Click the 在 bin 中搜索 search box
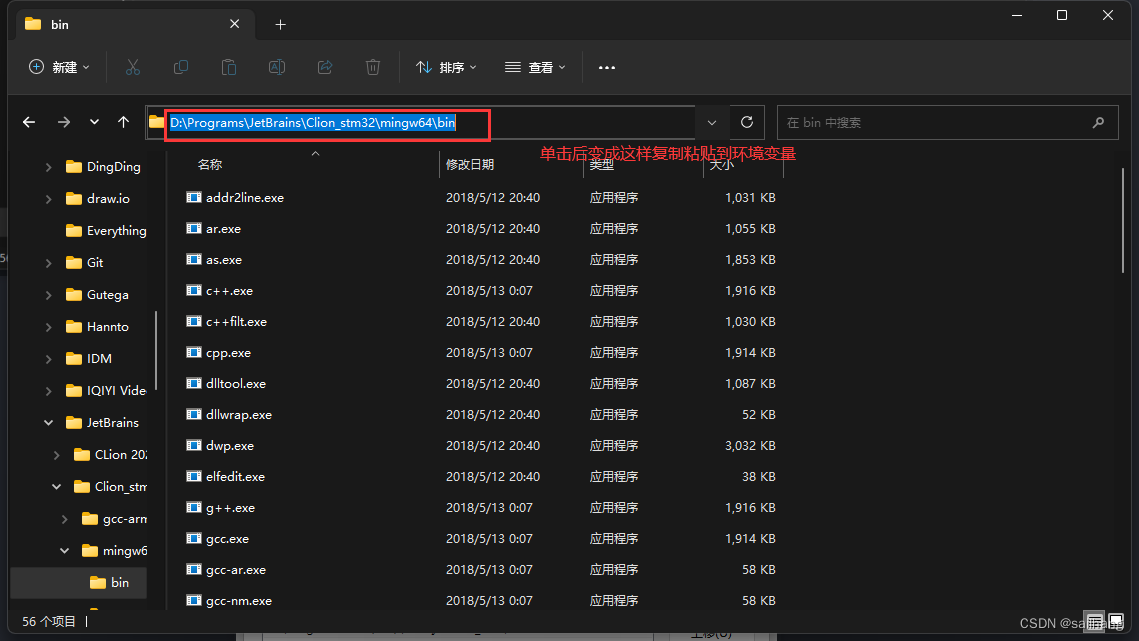This screenshot has height=641, width=1139. click(947, 122)
